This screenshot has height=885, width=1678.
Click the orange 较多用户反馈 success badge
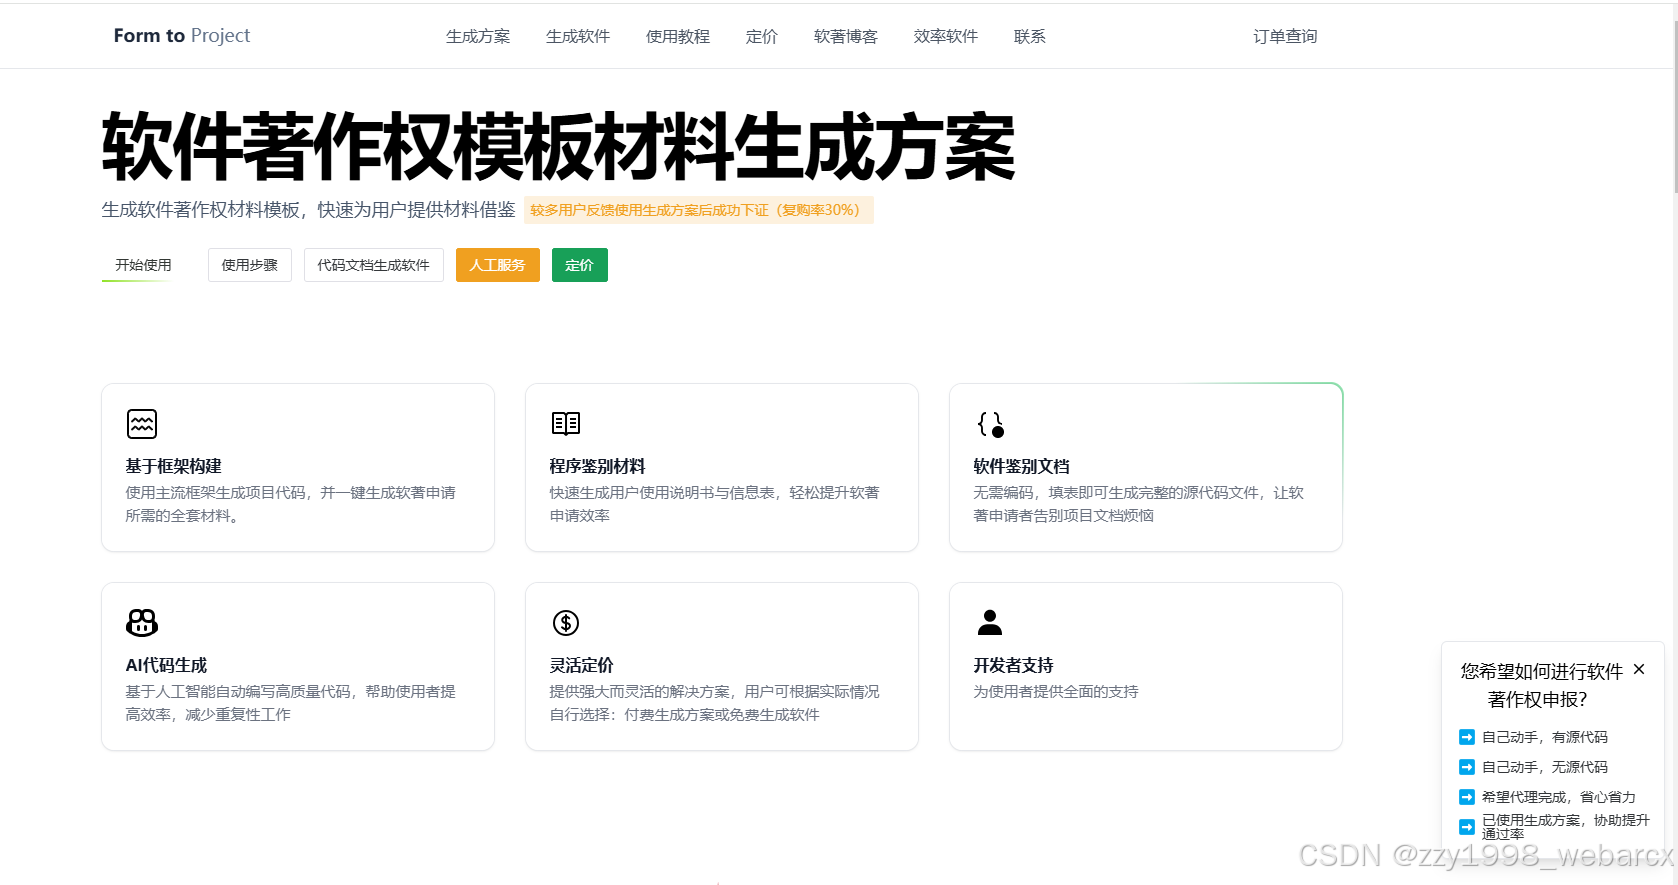point(699,210)
